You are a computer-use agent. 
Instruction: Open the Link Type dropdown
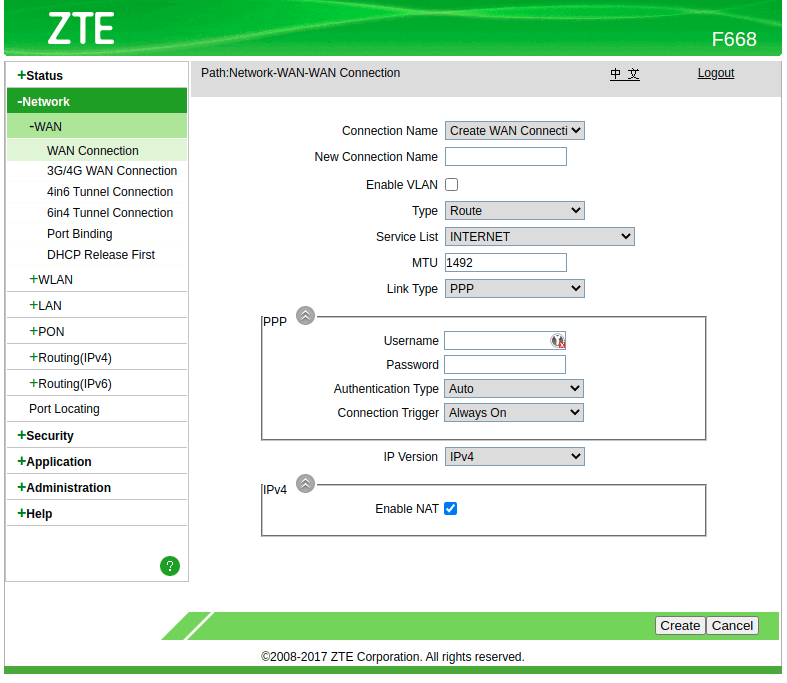tap(514, 289)
